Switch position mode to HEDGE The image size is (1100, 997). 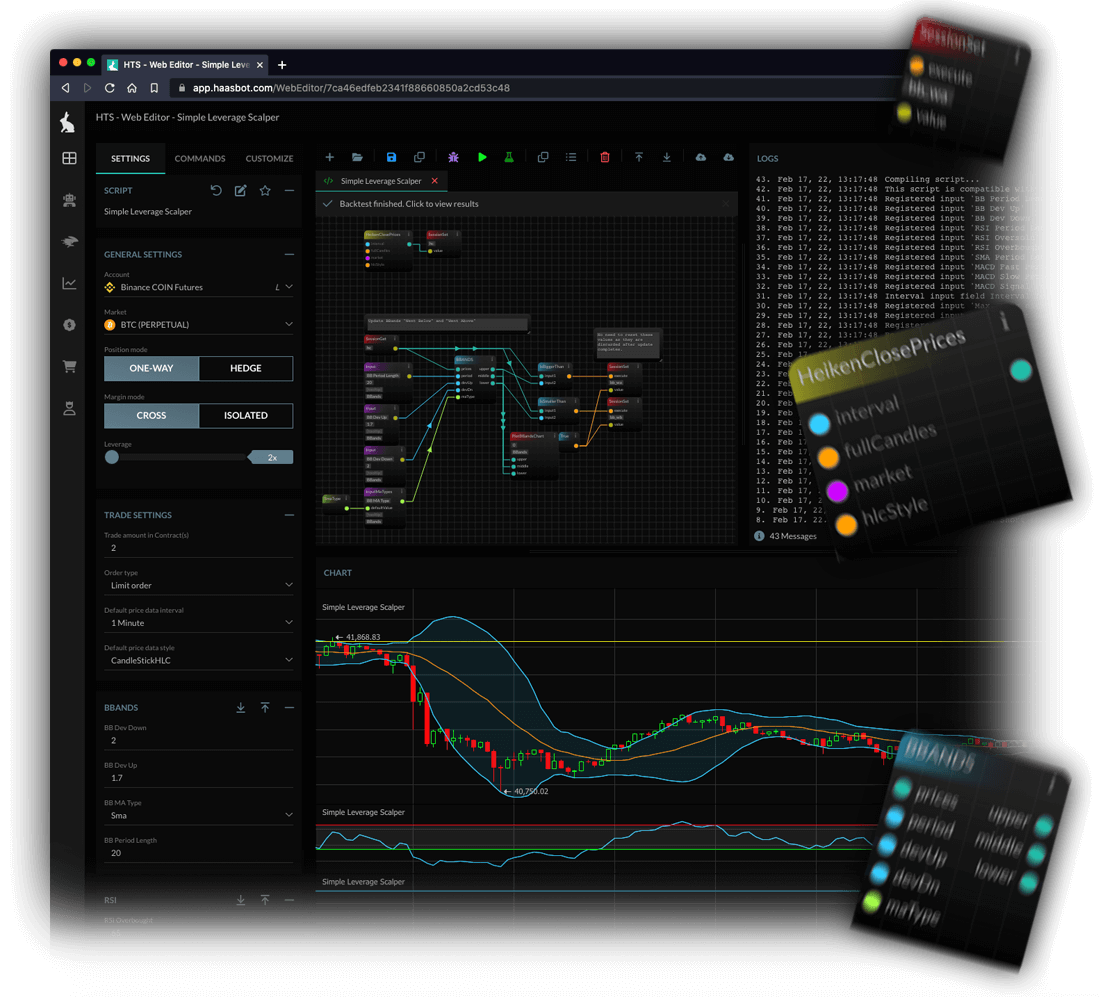point(246,368)
